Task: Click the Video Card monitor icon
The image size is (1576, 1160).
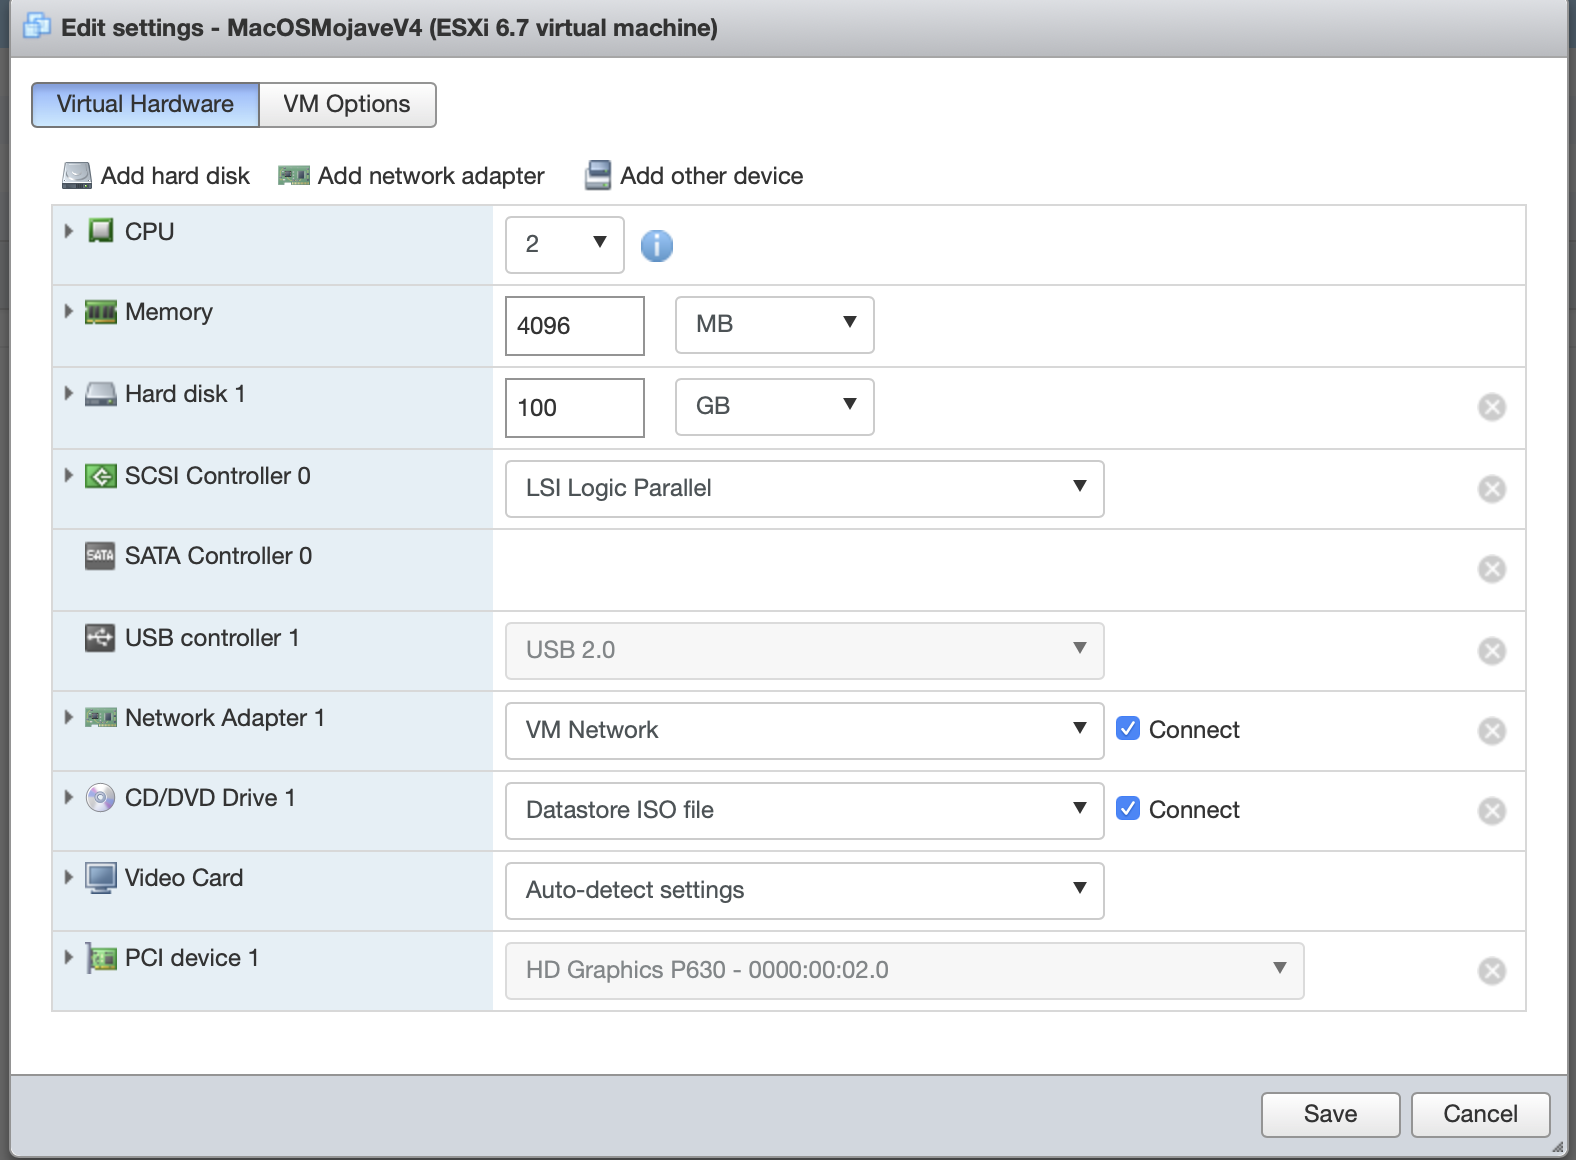Action: pyautogui.click(x=101, y=878)
